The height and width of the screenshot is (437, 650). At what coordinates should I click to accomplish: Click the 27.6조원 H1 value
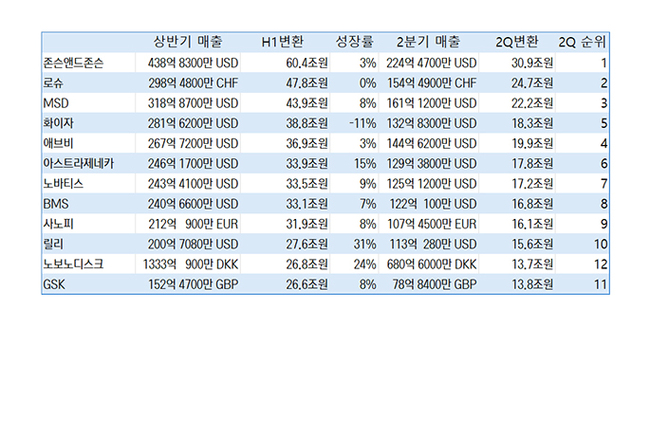(x=307, y=244)
